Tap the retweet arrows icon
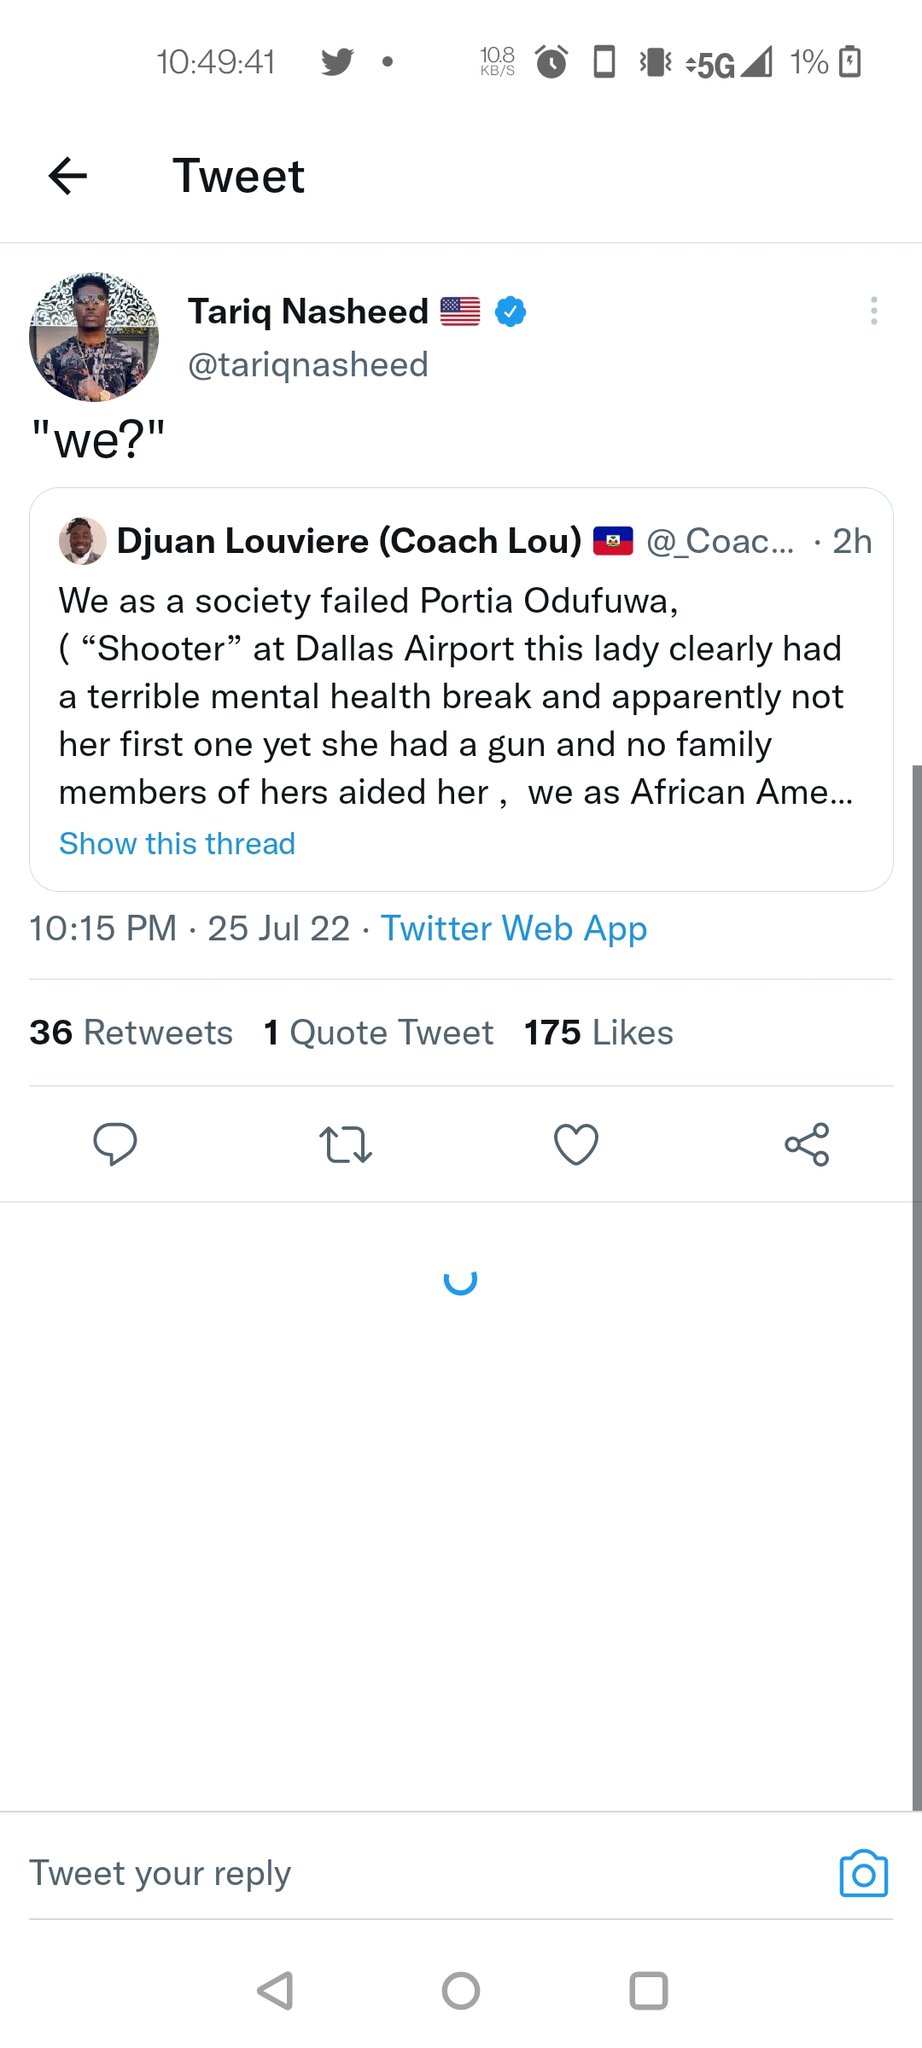This screenshot has height=2048, width=922. click(346, 1145)
